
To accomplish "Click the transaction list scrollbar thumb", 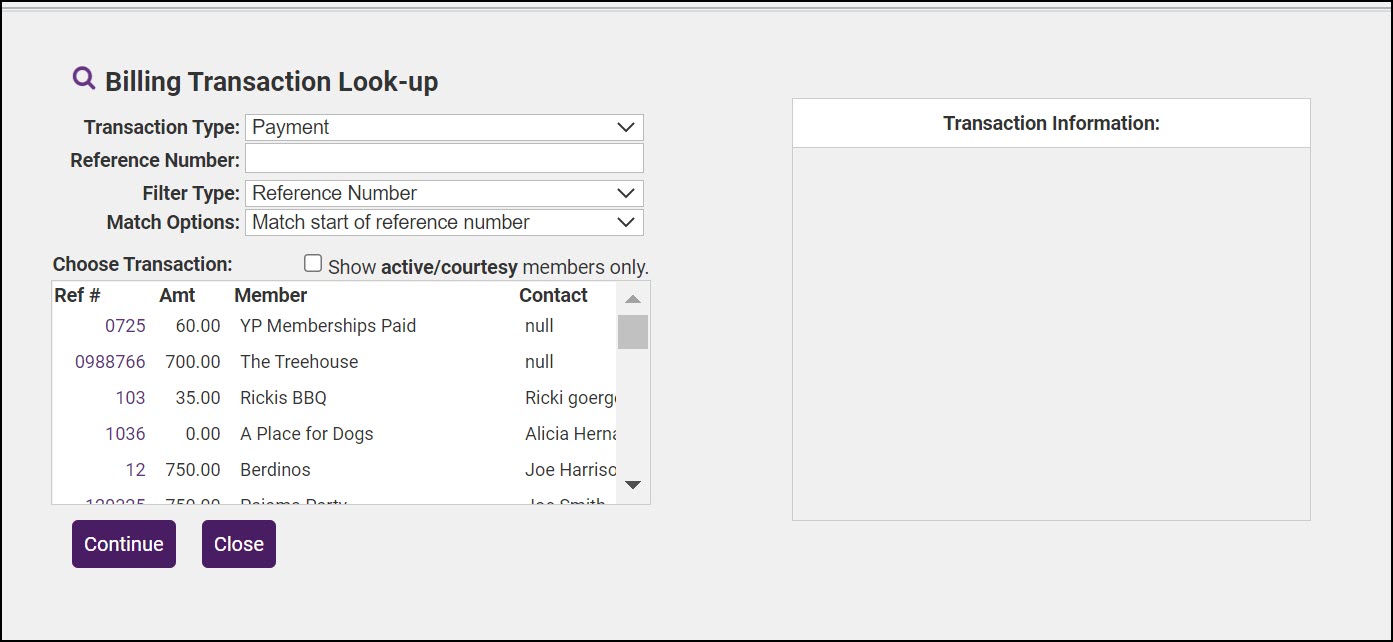I will pos(632,331).
